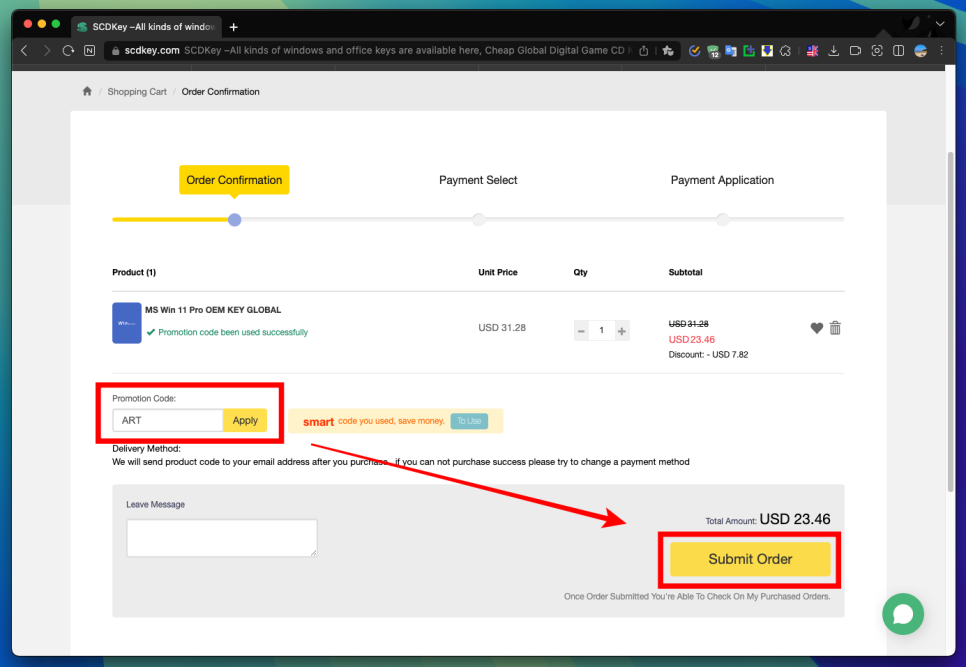Click the home icon in breadcrumb
966x667 pixels.
pyautogui.click(x=87, y=91)
